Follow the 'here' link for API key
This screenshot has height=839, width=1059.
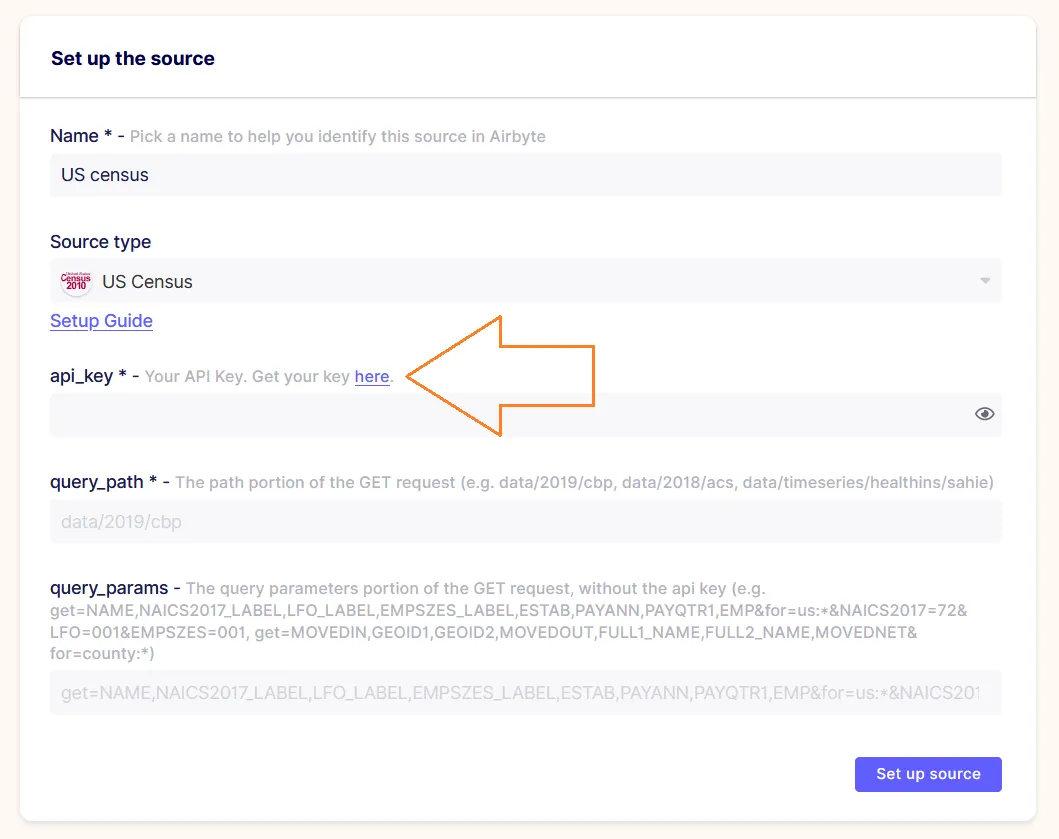tap(371, 376)
